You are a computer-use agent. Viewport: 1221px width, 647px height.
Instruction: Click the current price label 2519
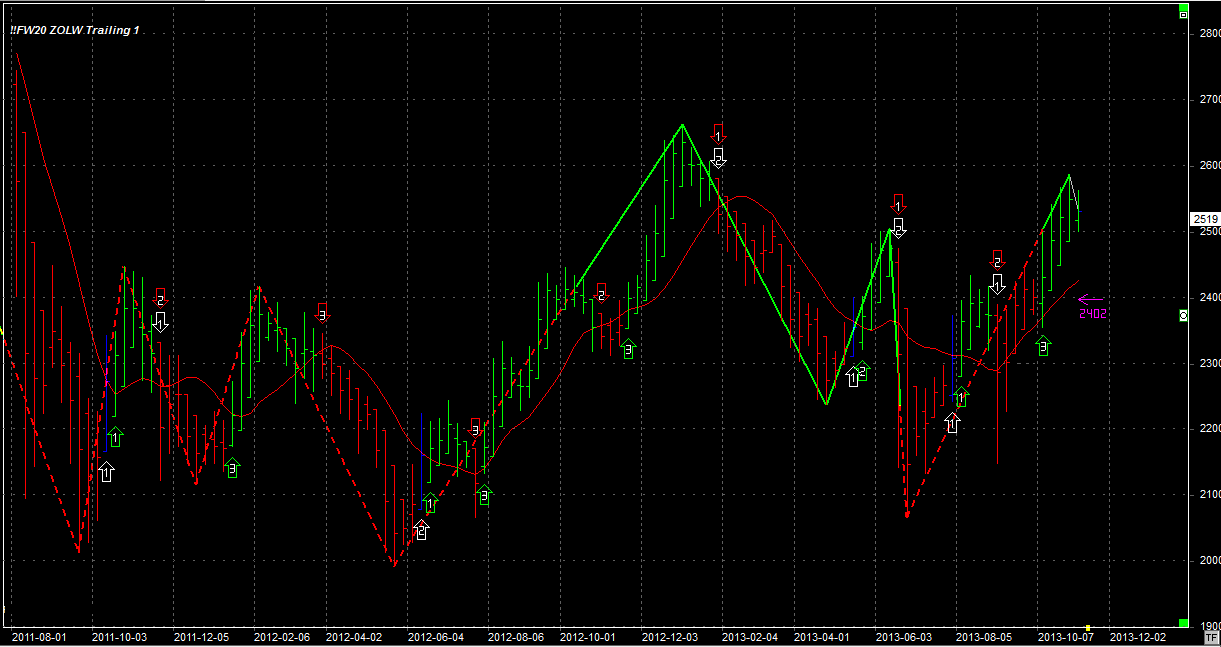click(1205, 219)
